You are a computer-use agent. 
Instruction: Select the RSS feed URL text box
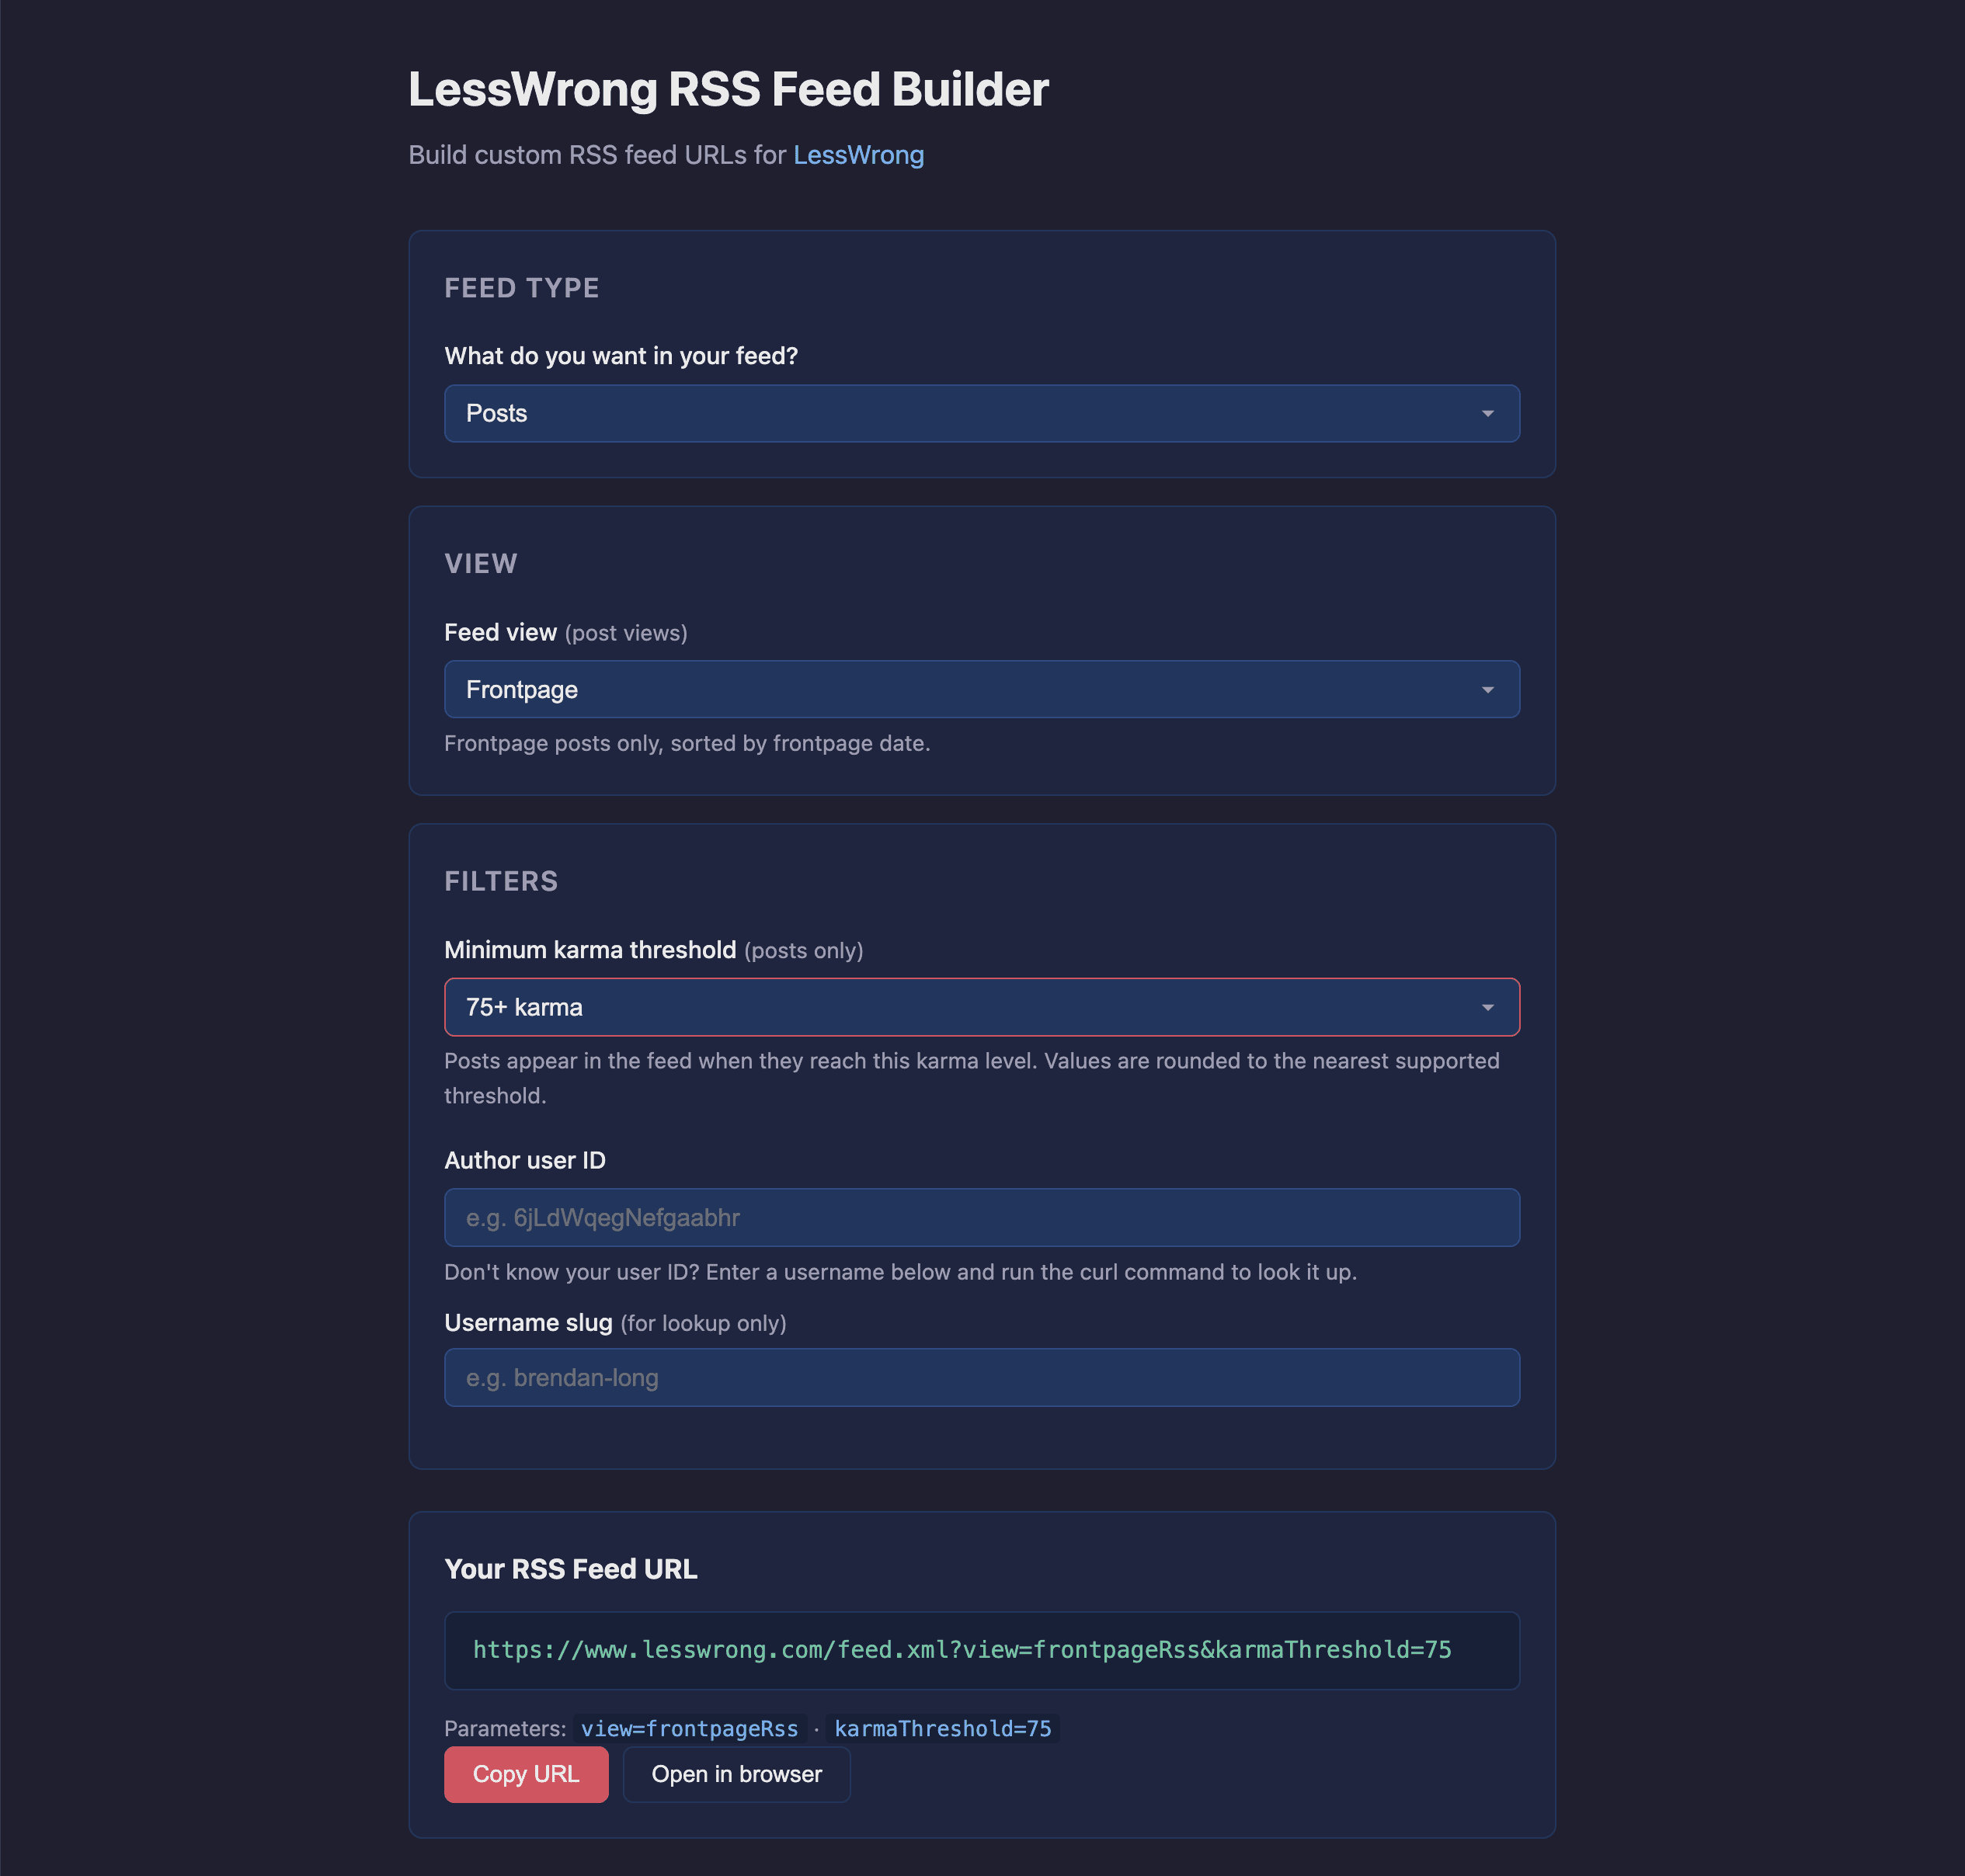click(981, 1650)
